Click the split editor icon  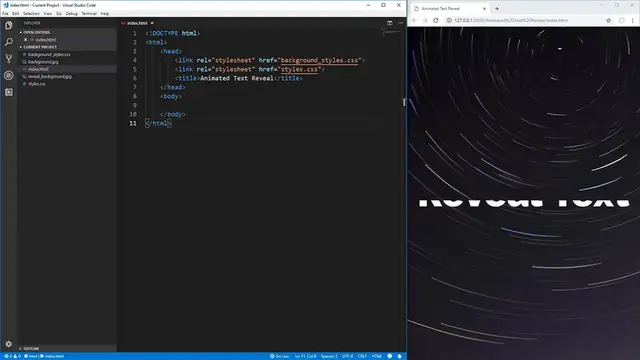click(x=389, y=23)
